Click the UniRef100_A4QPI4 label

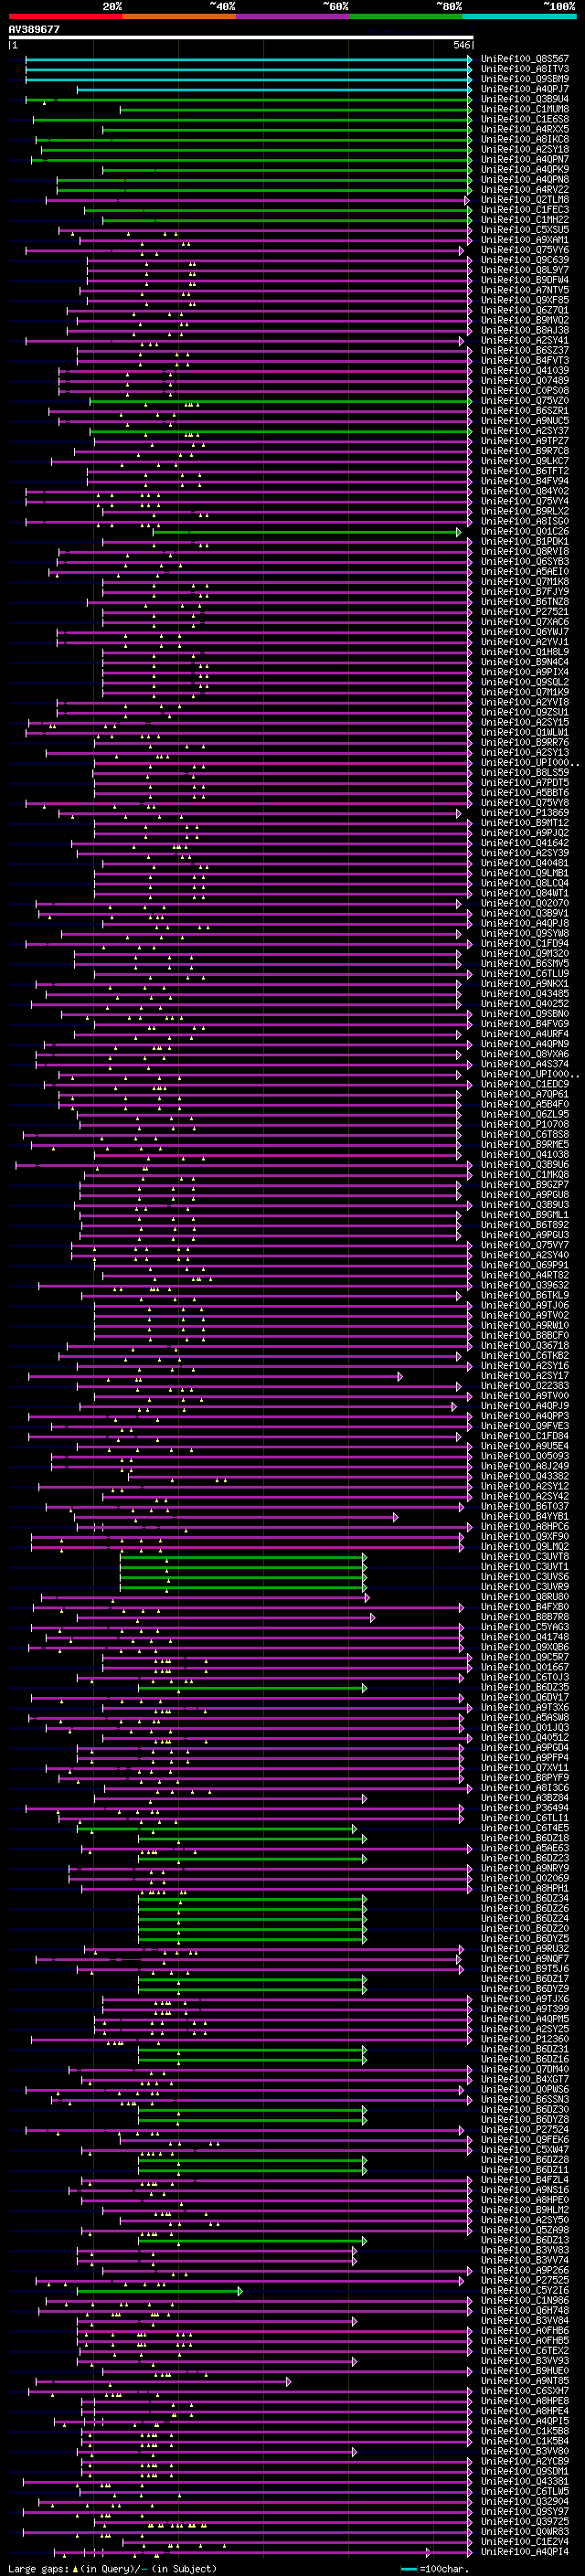[525, 2550]
